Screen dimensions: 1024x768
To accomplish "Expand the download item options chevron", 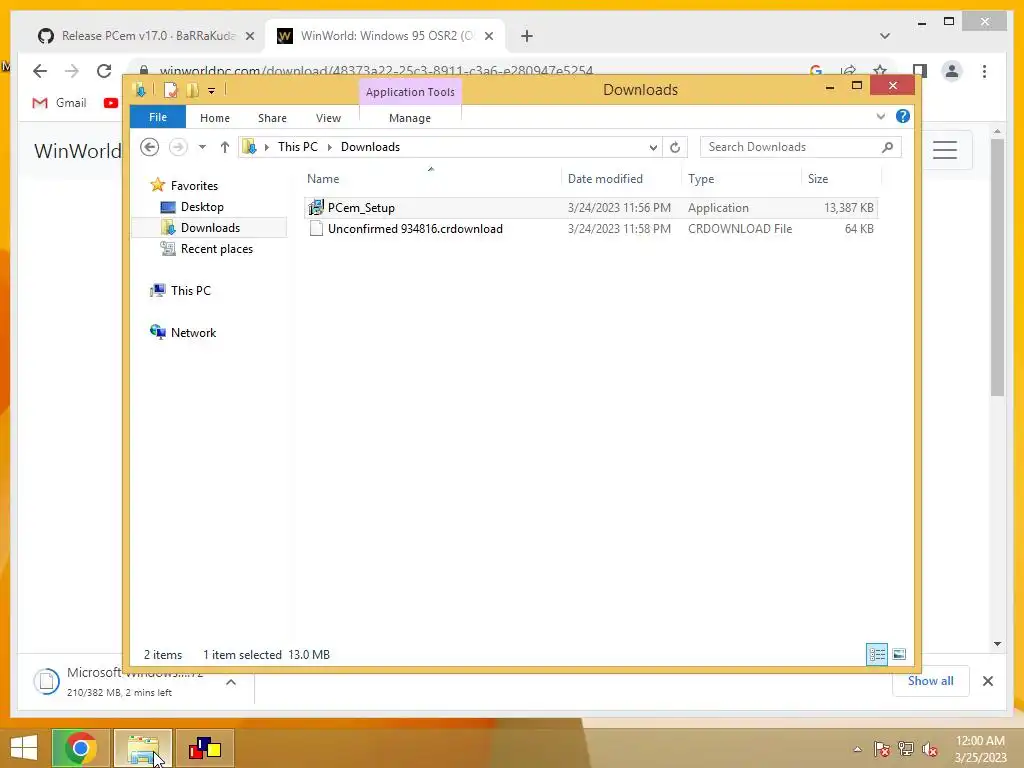I will [x=231, y=682].
